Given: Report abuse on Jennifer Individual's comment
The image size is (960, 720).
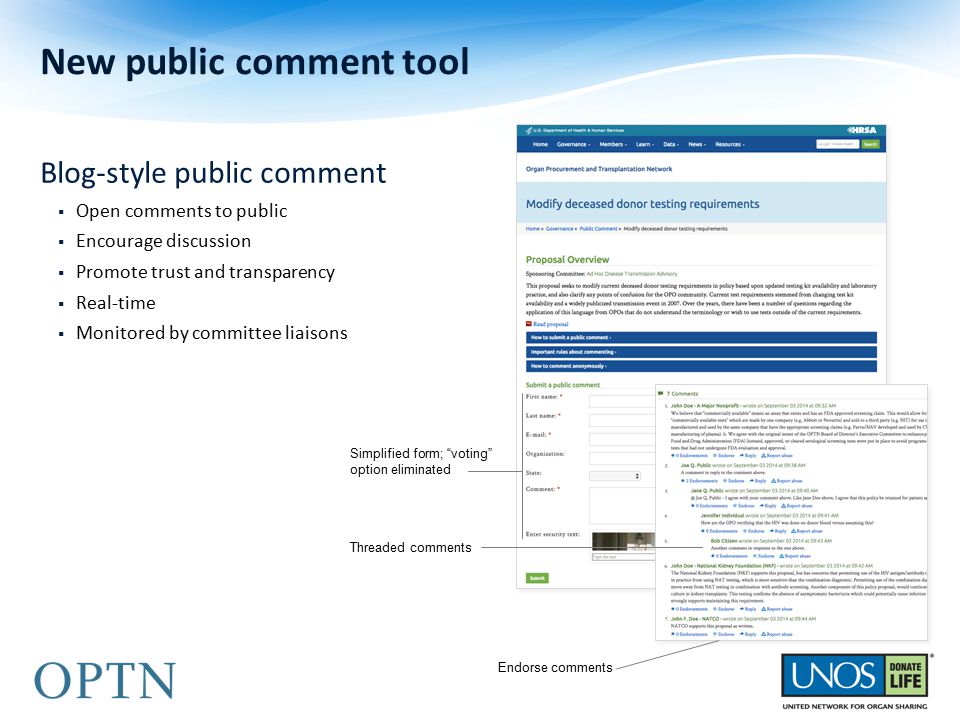Looking at the screenshot, I should [807, 531].
